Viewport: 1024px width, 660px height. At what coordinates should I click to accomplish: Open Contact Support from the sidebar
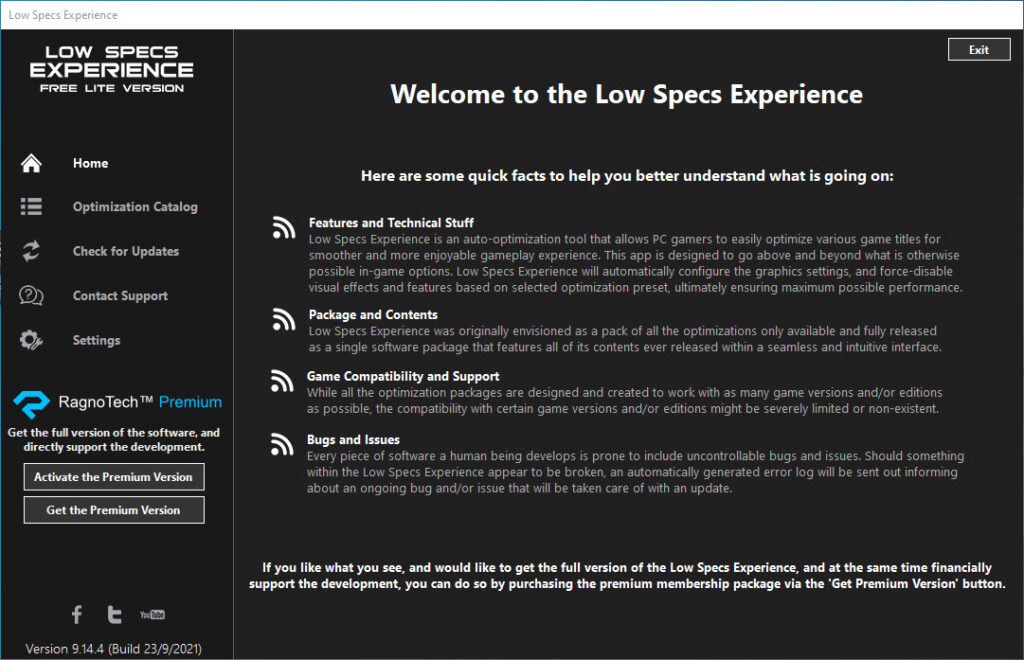pos(120,296)
